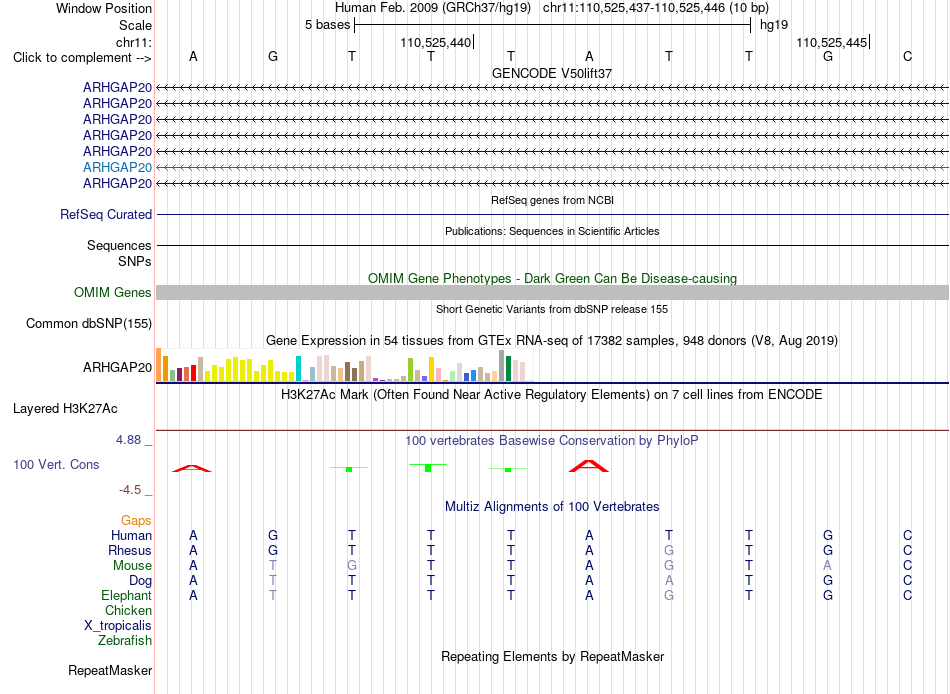This screenshot has height=694, width=950.
Task: Open GENCODE V50lift37 track title
Action: coord(552,73)
